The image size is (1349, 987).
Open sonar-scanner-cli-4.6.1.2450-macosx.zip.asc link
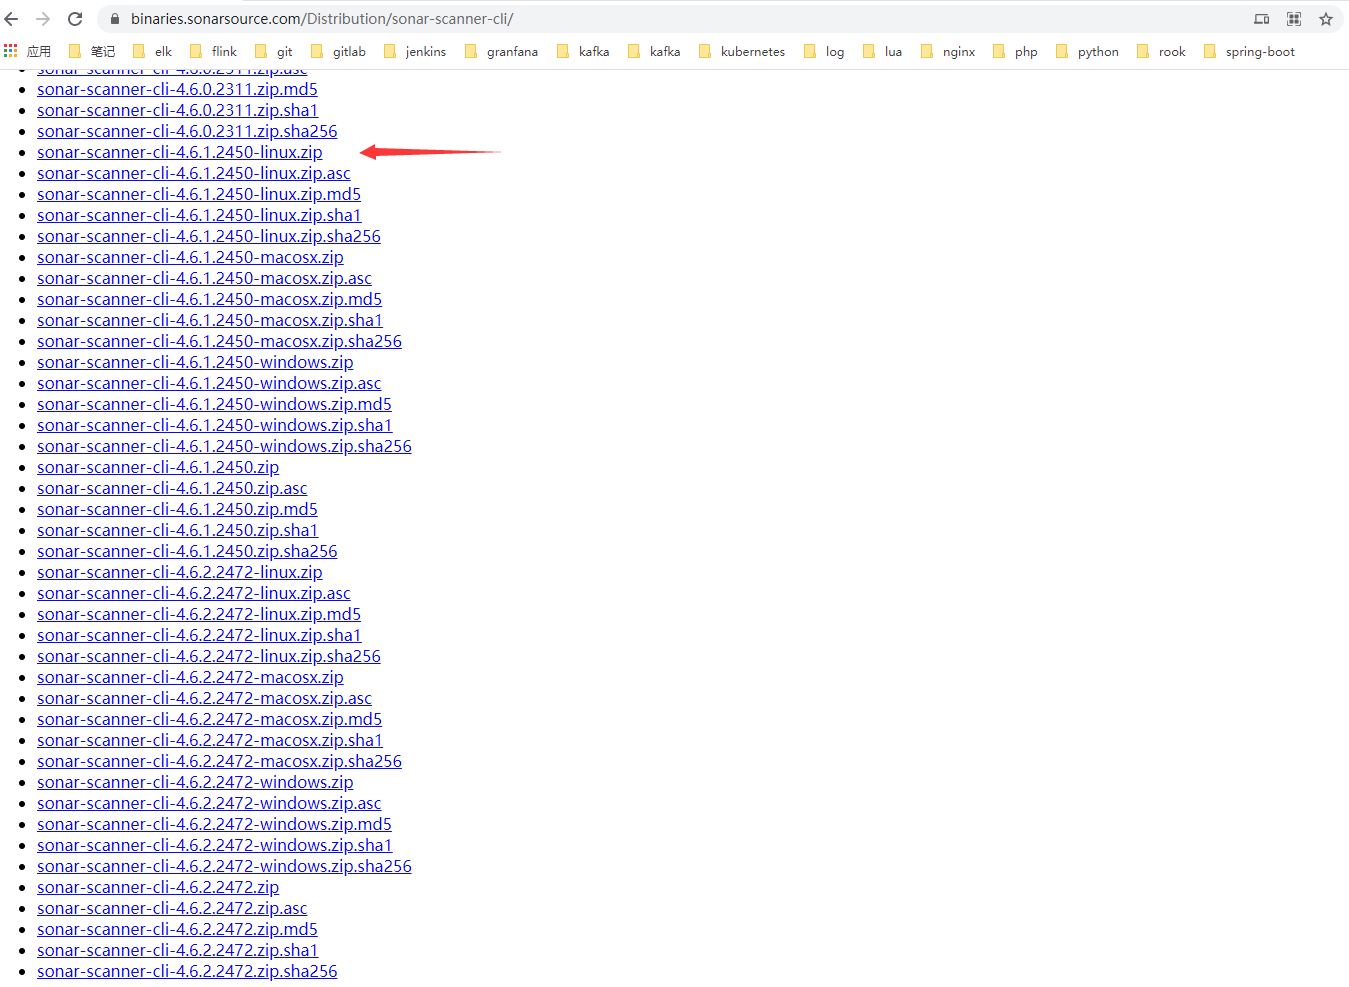pyautogui.click(x=204, y=278)
